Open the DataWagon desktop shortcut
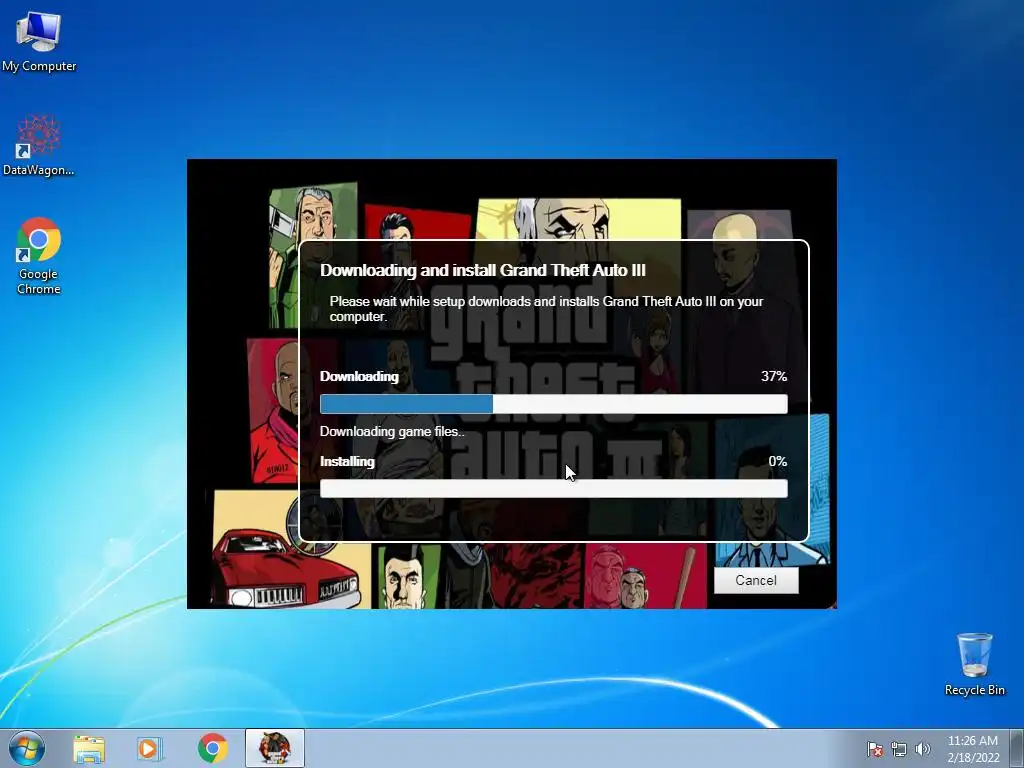The image size is (1024, 768). click(39, 146)
